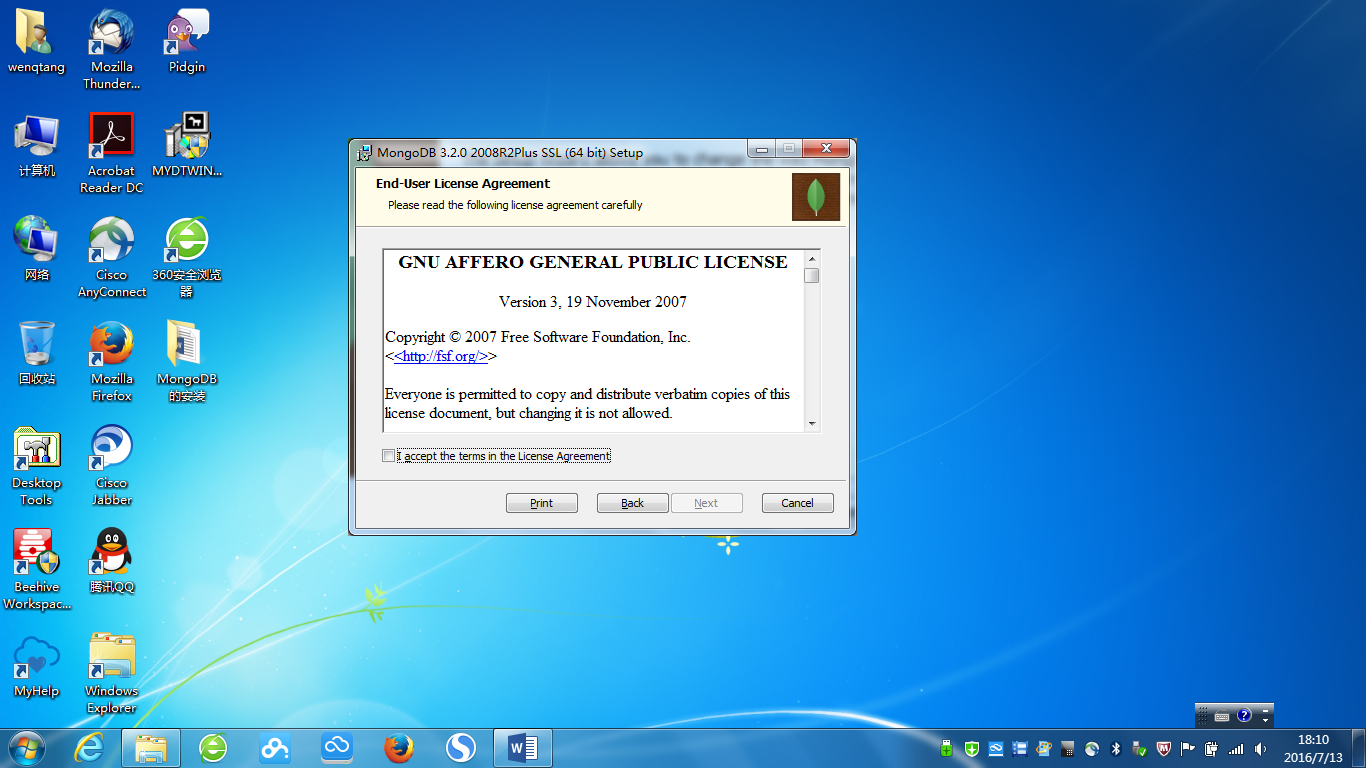Open language bar options dropdown arrow

tap(1265, 720)
